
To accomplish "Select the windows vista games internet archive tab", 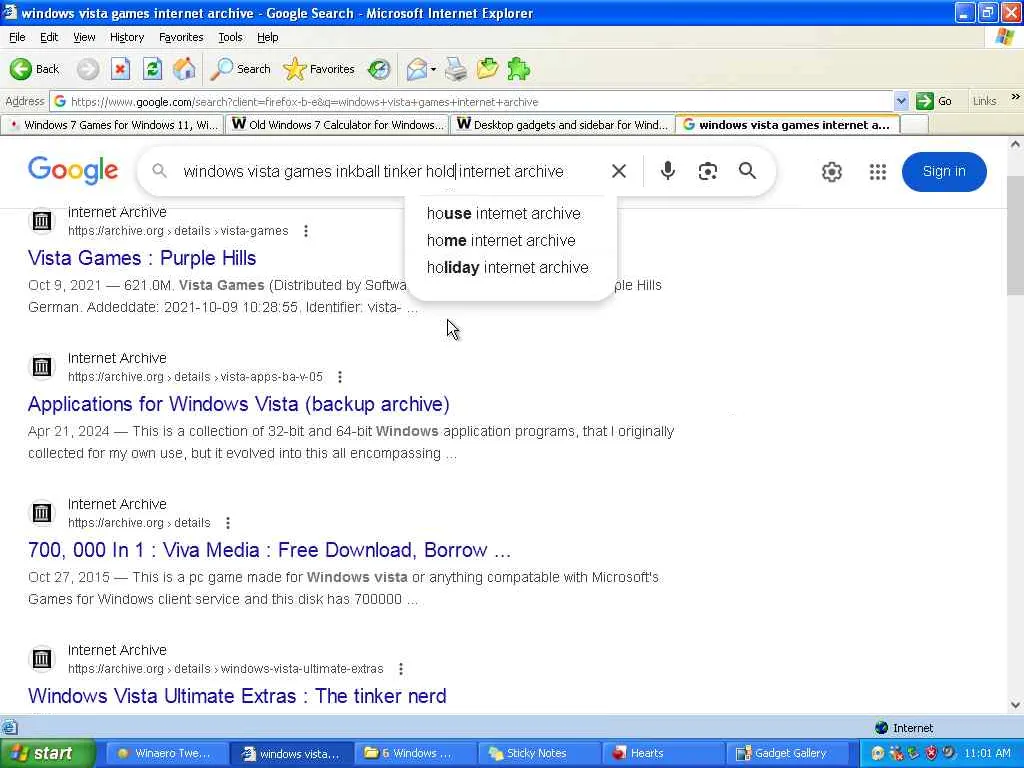I will tap(788, 124).
